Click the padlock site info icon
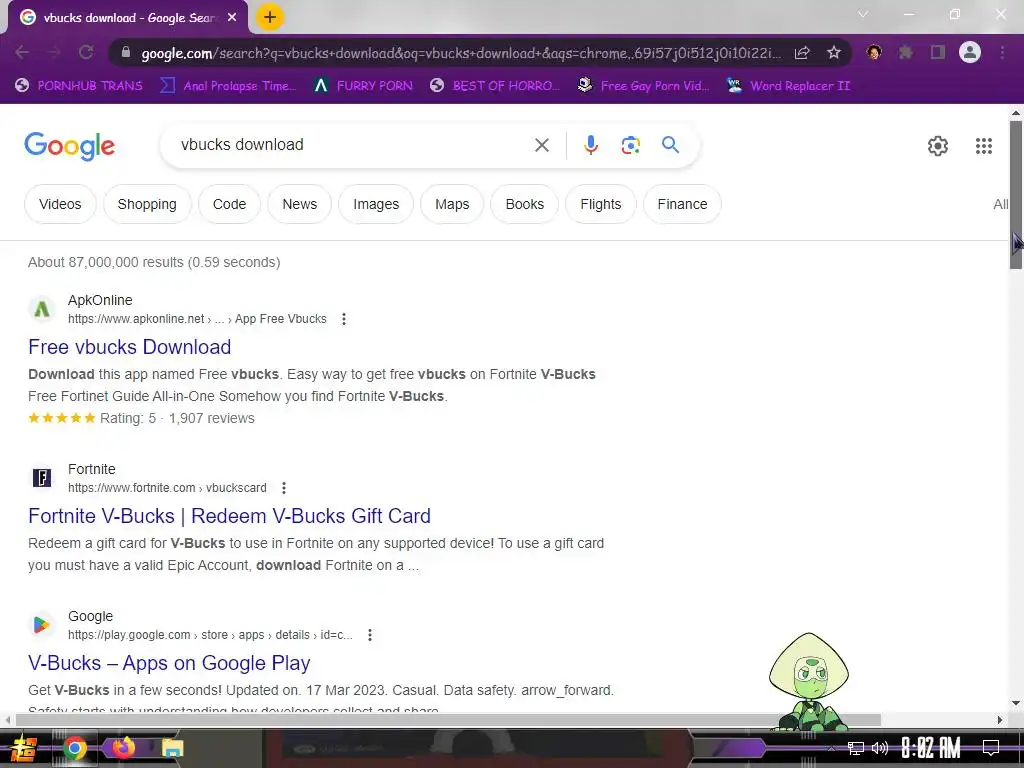 (126, 53)
